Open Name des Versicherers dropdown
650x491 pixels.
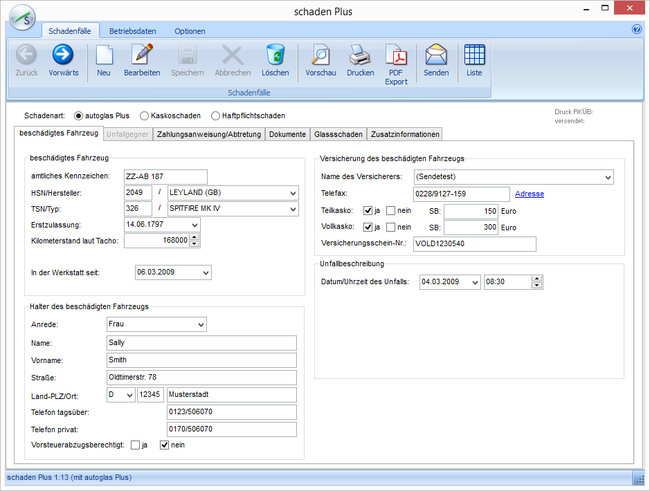pyautogui.click(x=606, y=177)
